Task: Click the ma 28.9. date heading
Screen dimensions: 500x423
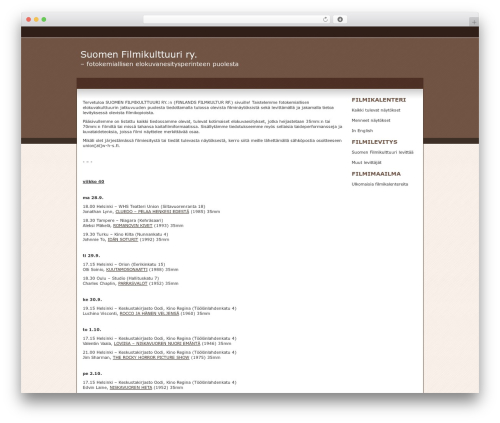Action: click(x=93, y=198)
